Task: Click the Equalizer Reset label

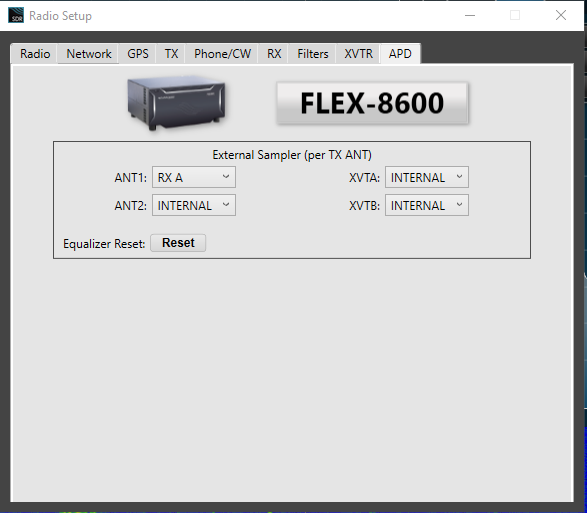Action: coord(104,244)
